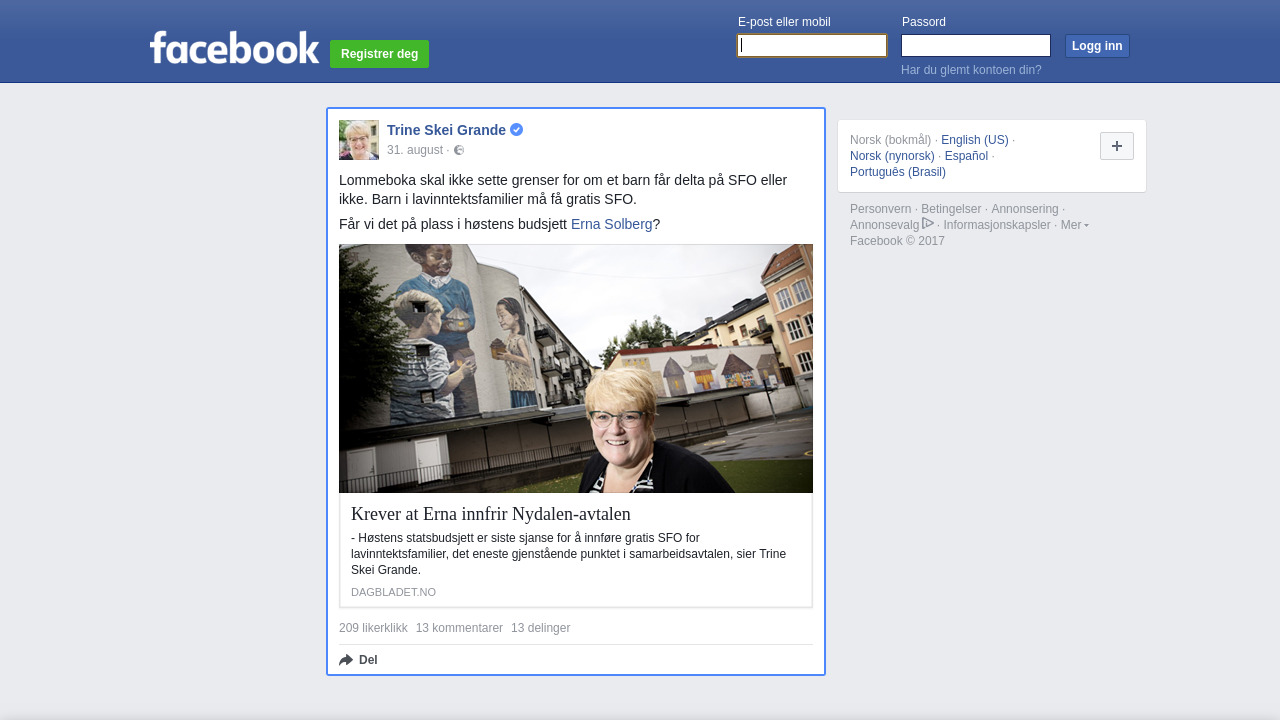Click the AdChoices triangle icon

click(928, 223)
